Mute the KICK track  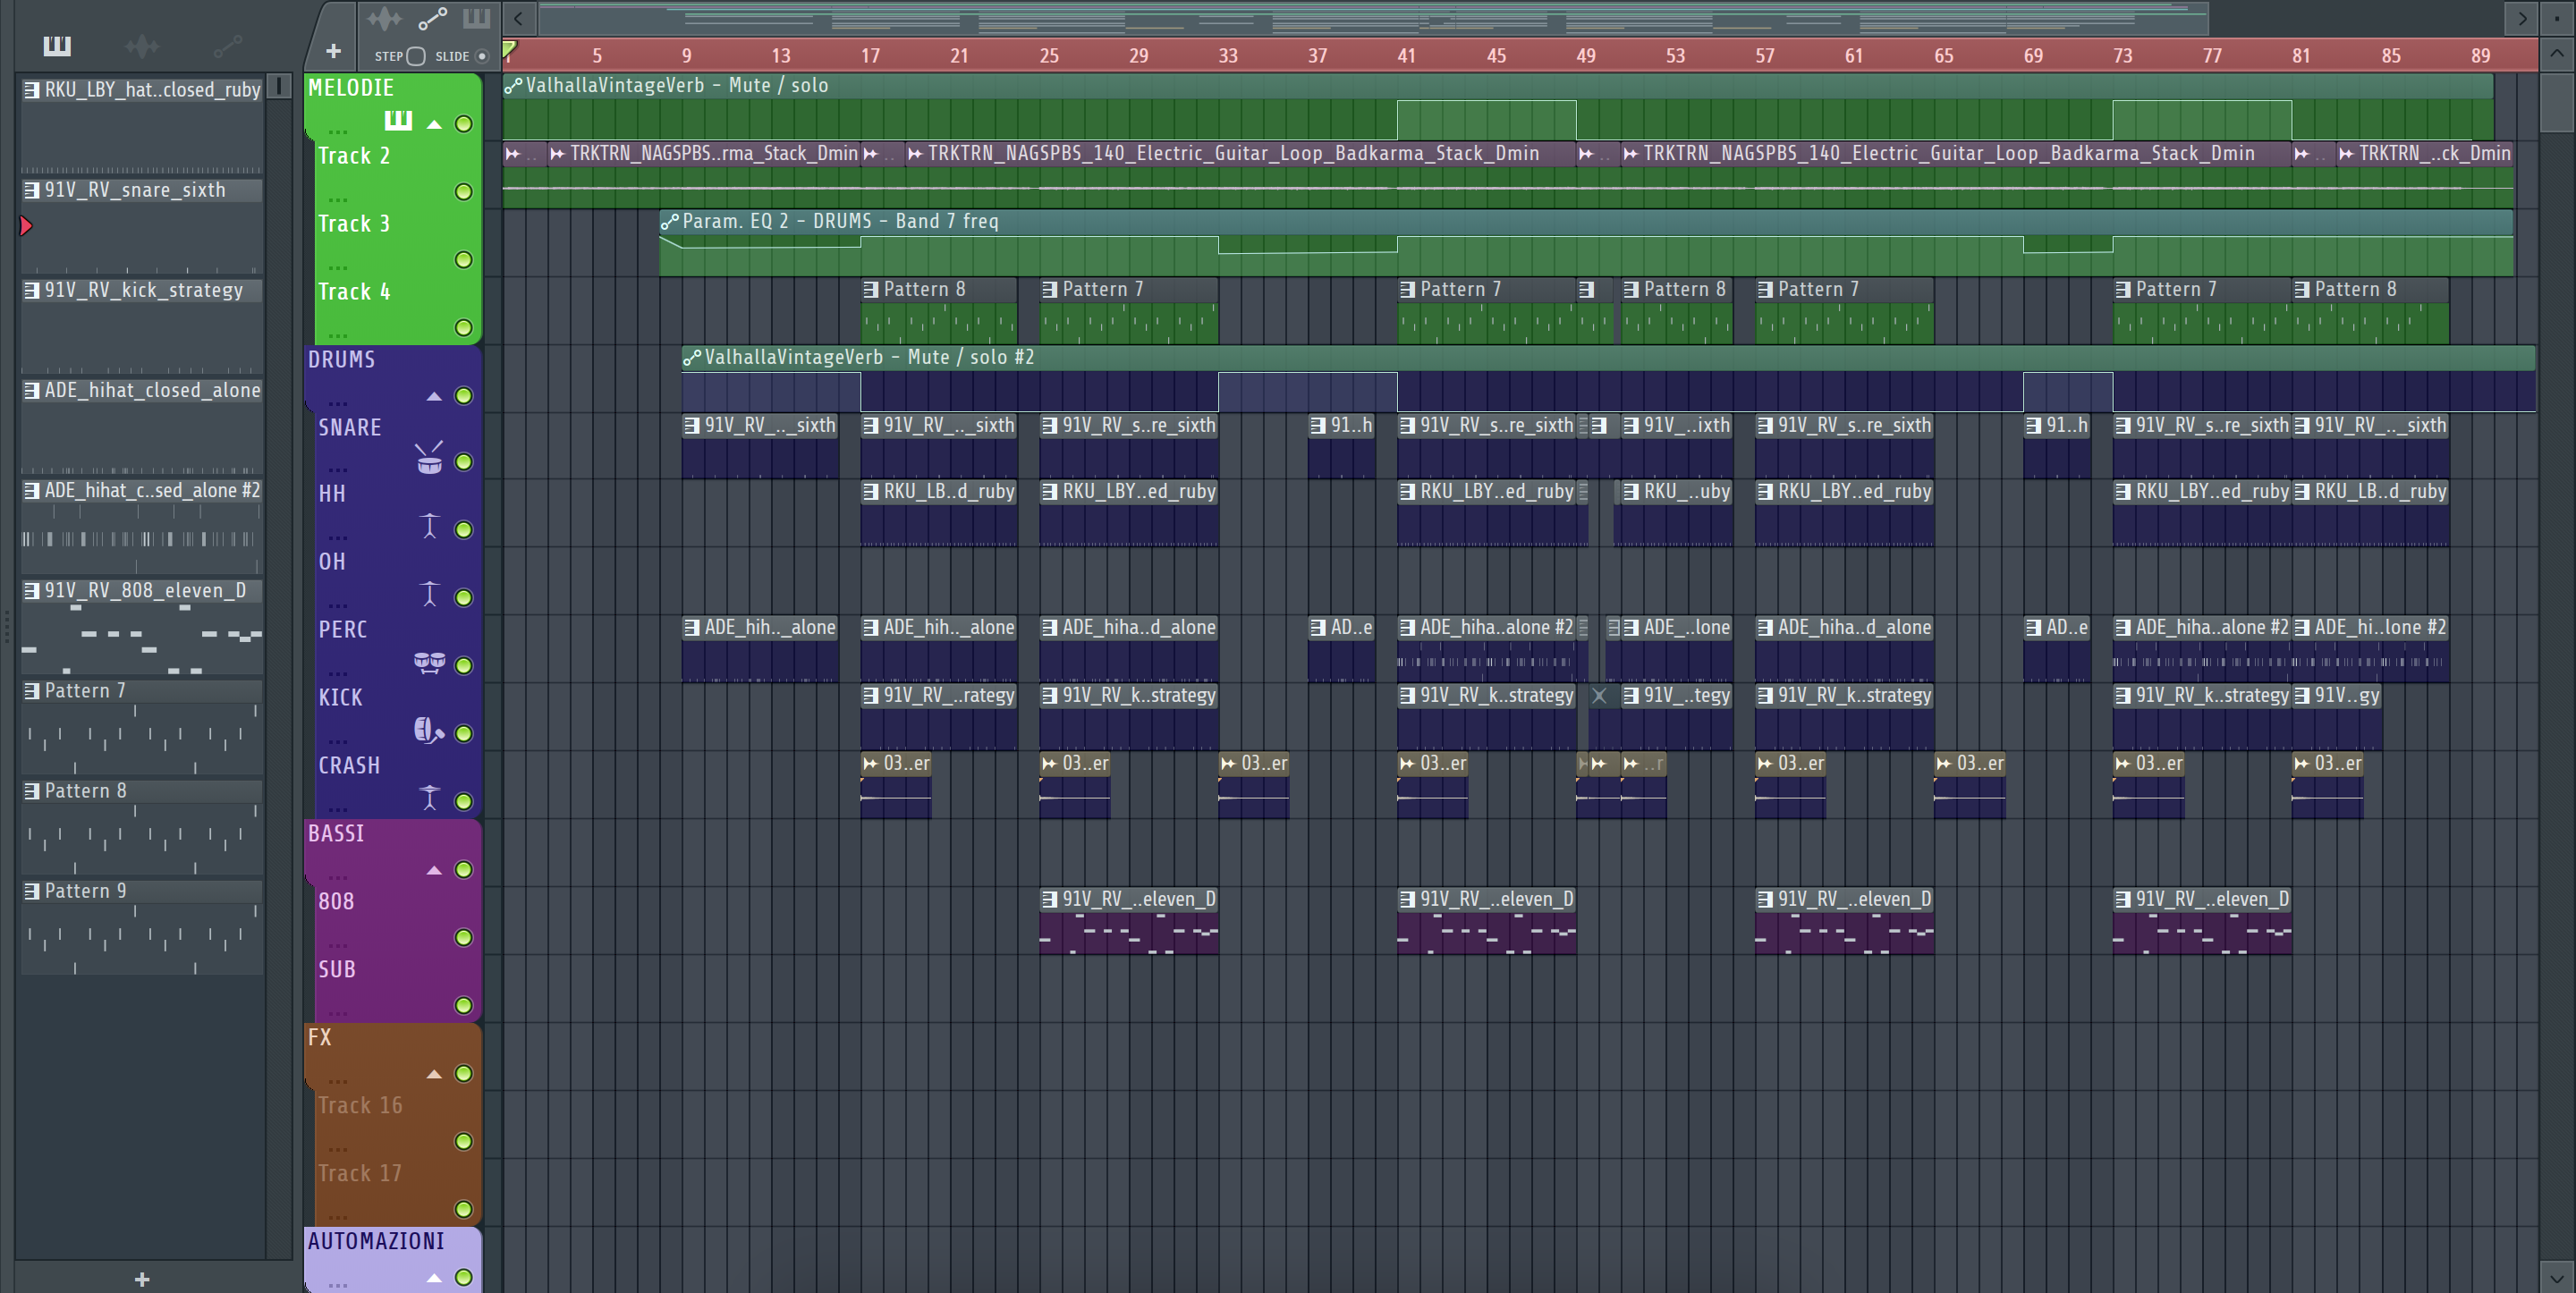464,733
